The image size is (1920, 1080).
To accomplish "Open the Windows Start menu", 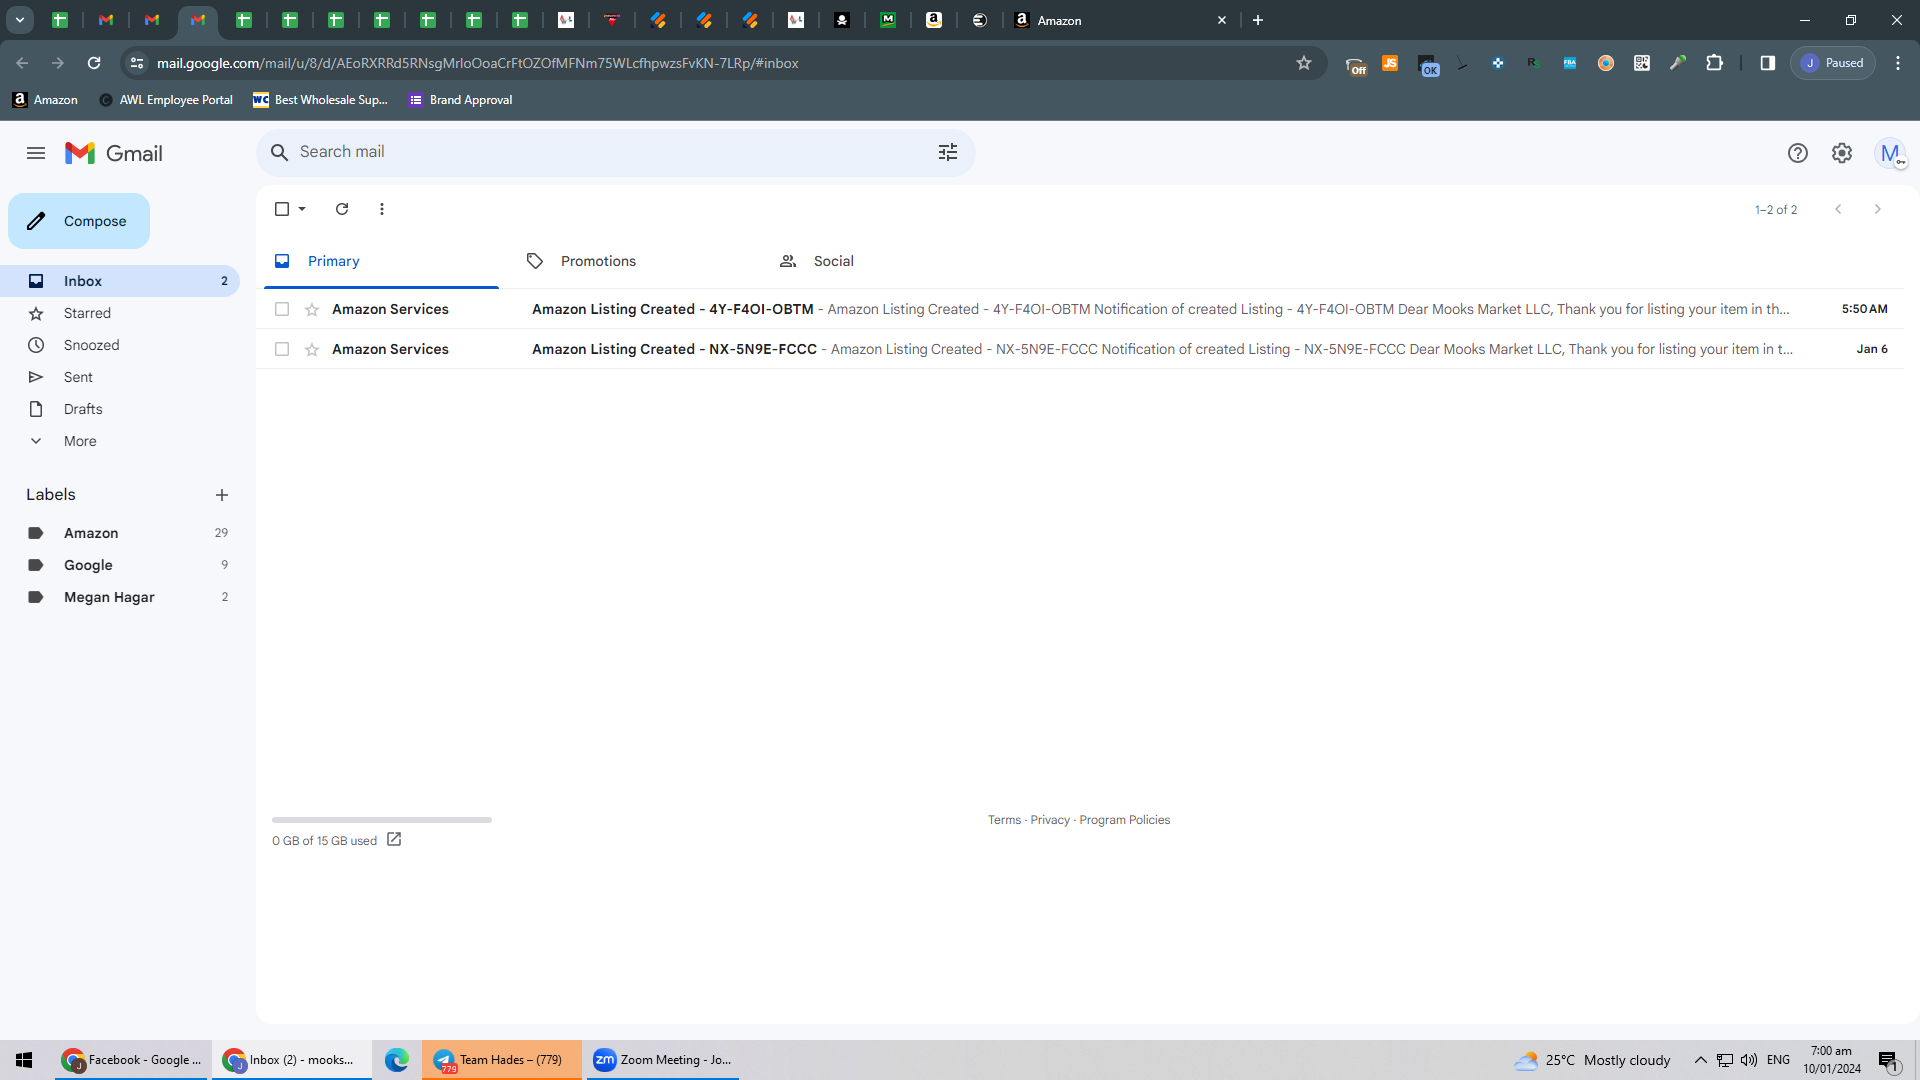I will (24, 1060).
